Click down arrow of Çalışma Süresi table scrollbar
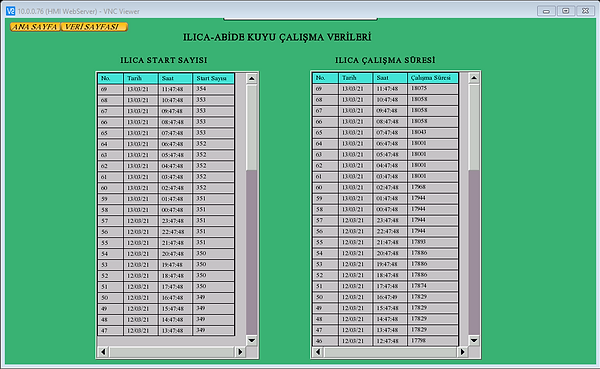 474,340
